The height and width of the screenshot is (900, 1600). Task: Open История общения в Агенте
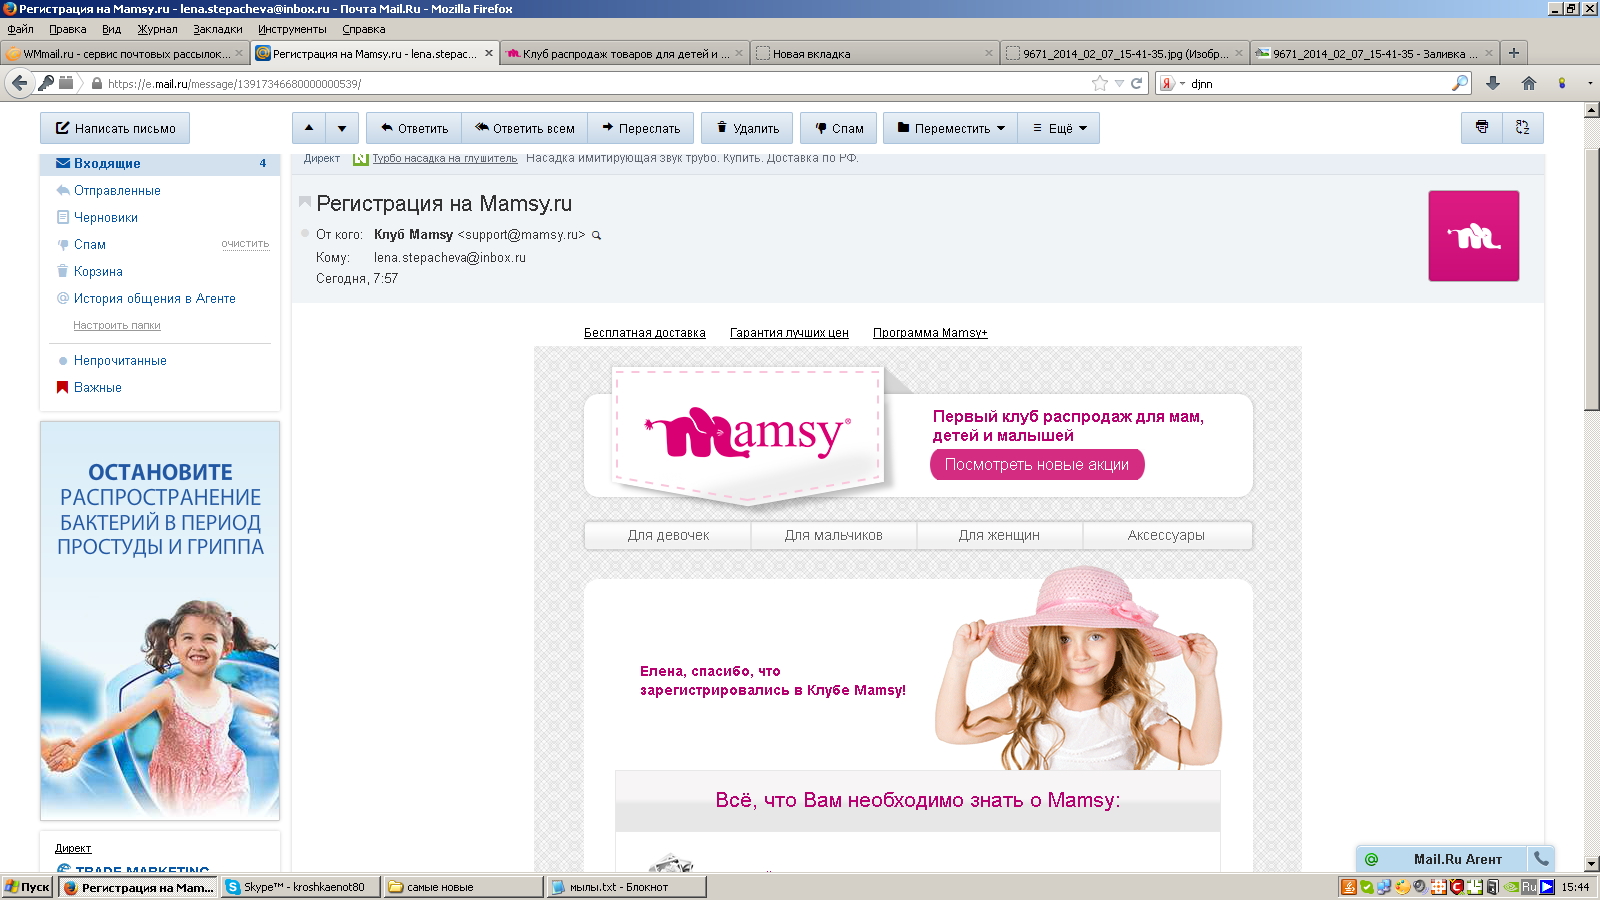point(154,298)
